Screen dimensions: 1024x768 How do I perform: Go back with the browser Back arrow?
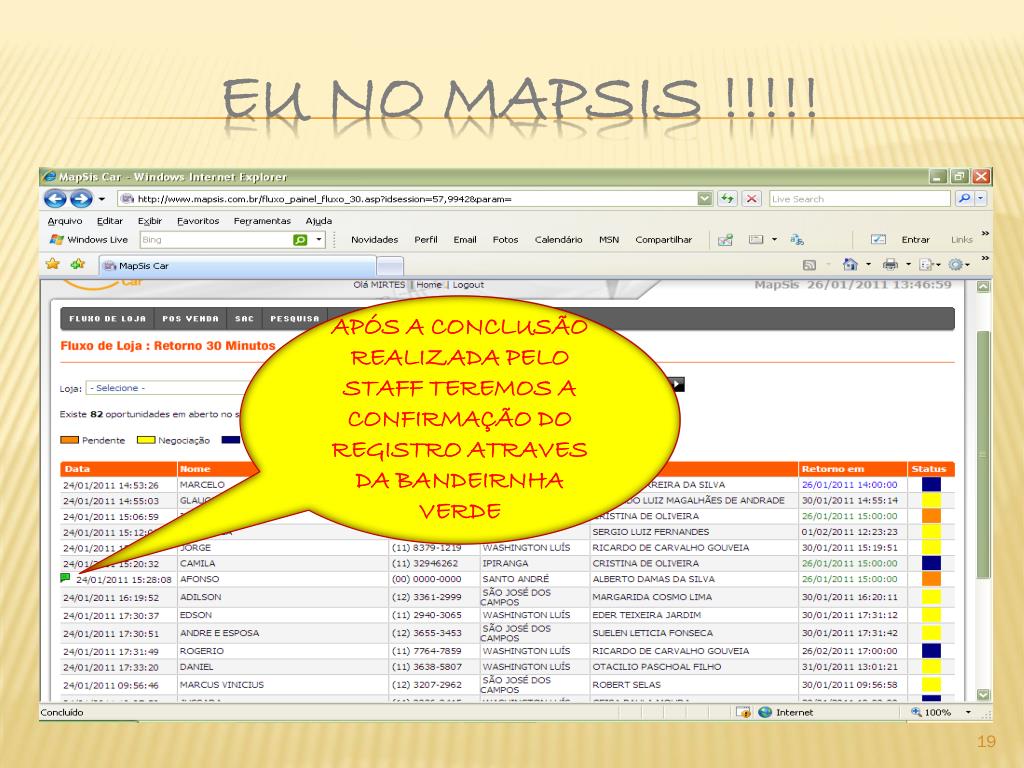point(56,198)
